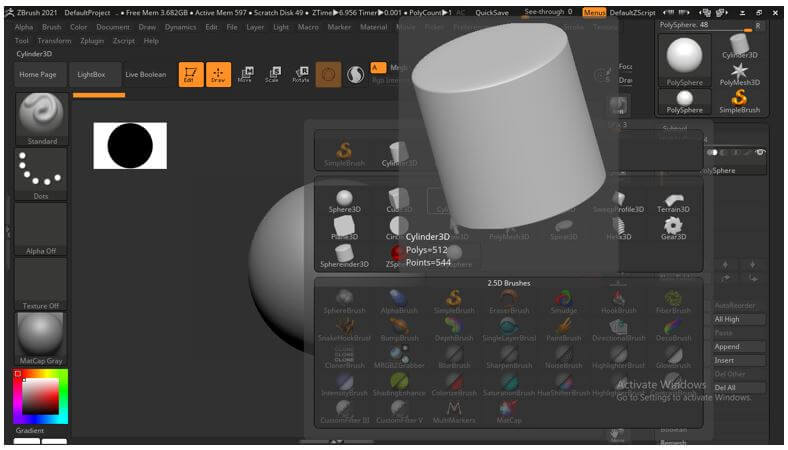The image size is (788, 450).
Task: Select Plane3D primitive
Action: 344,228
